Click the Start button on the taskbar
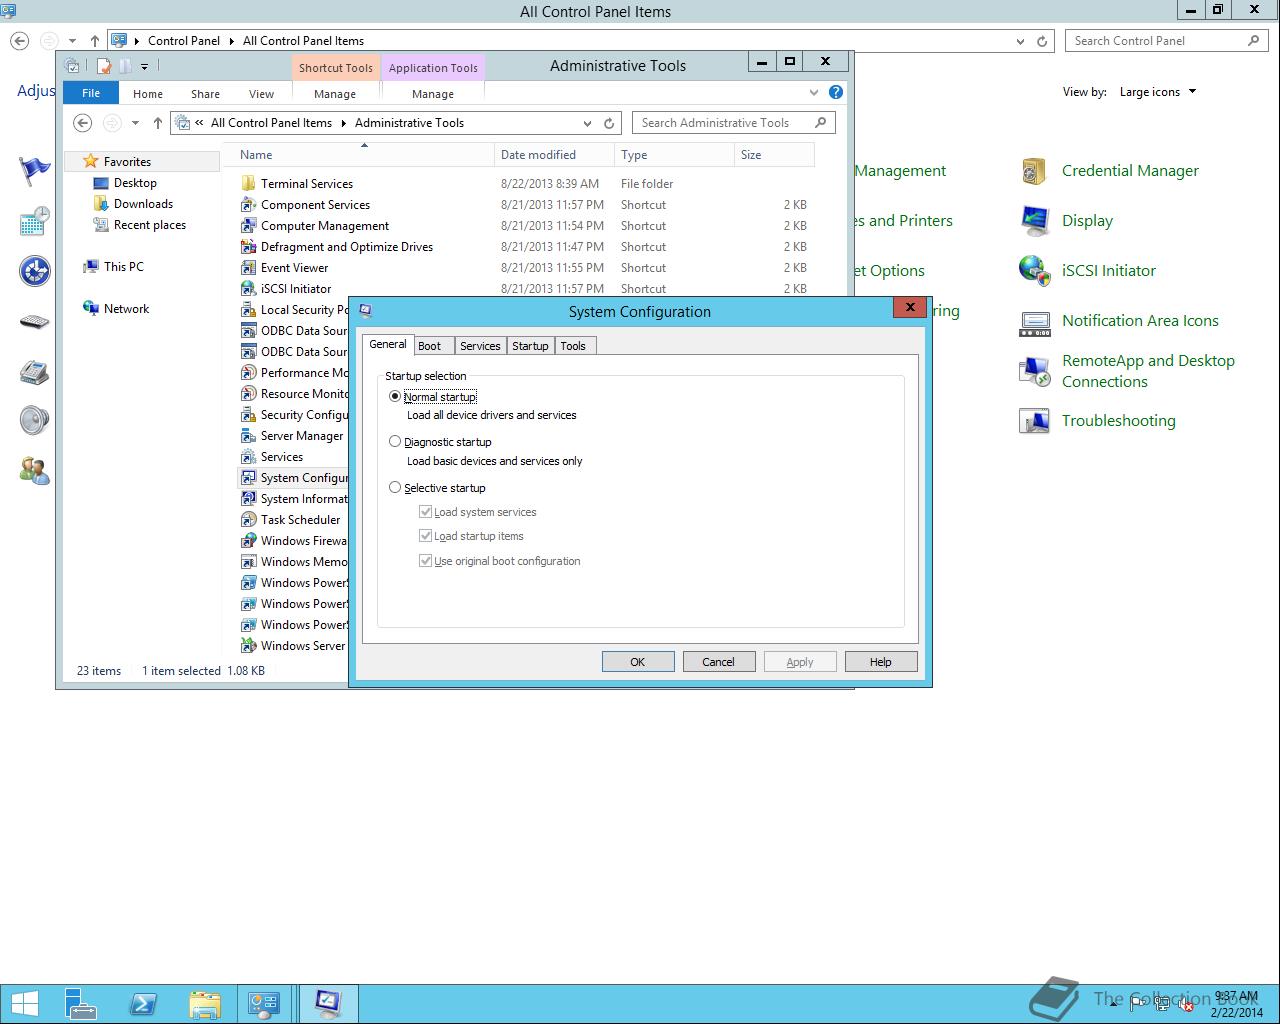 (24, 1003)
